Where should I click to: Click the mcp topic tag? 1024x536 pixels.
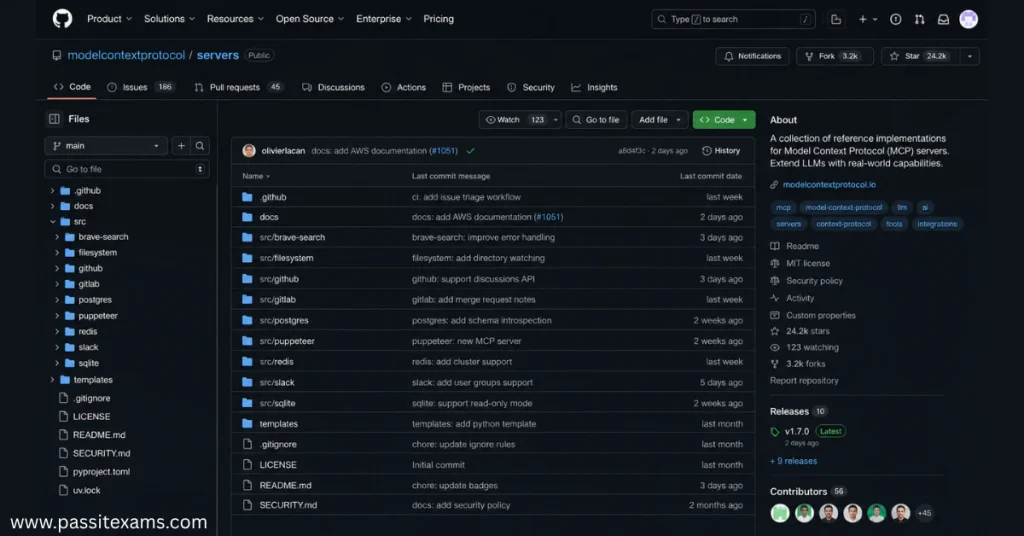pos(783,208)
